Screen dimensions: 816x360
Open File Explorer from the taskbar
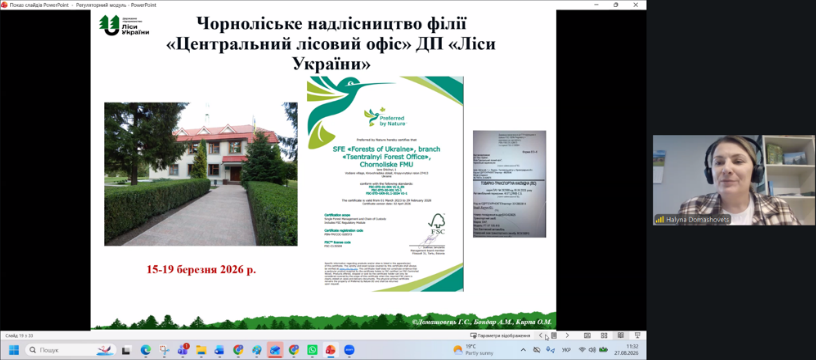[x=201, y=350]
